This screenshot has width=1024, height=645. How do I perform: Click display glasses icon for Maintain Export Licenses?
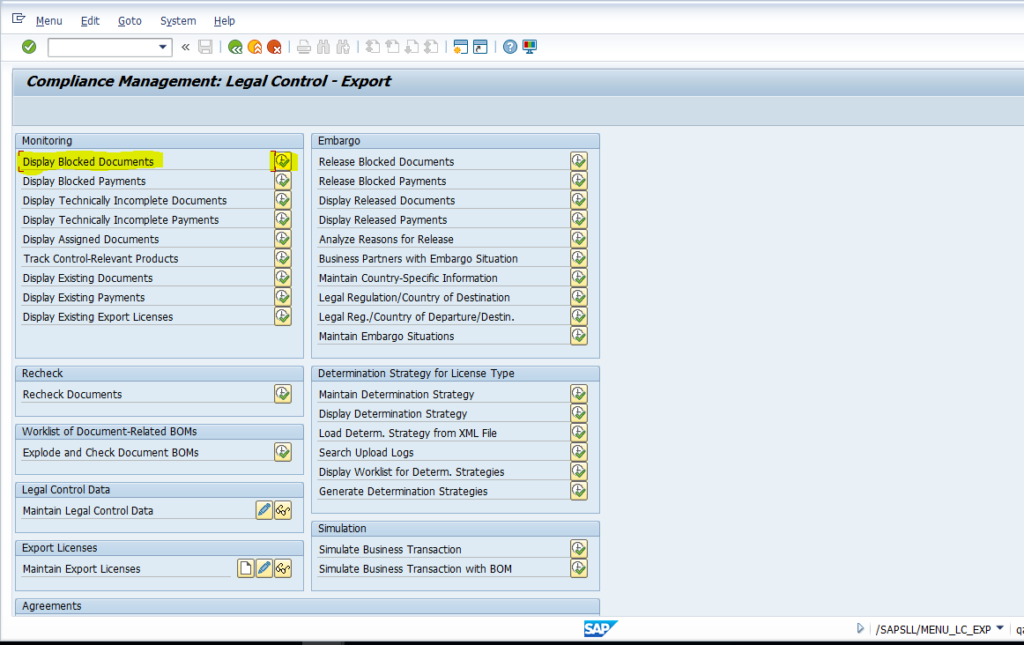(x=282, y=568)
